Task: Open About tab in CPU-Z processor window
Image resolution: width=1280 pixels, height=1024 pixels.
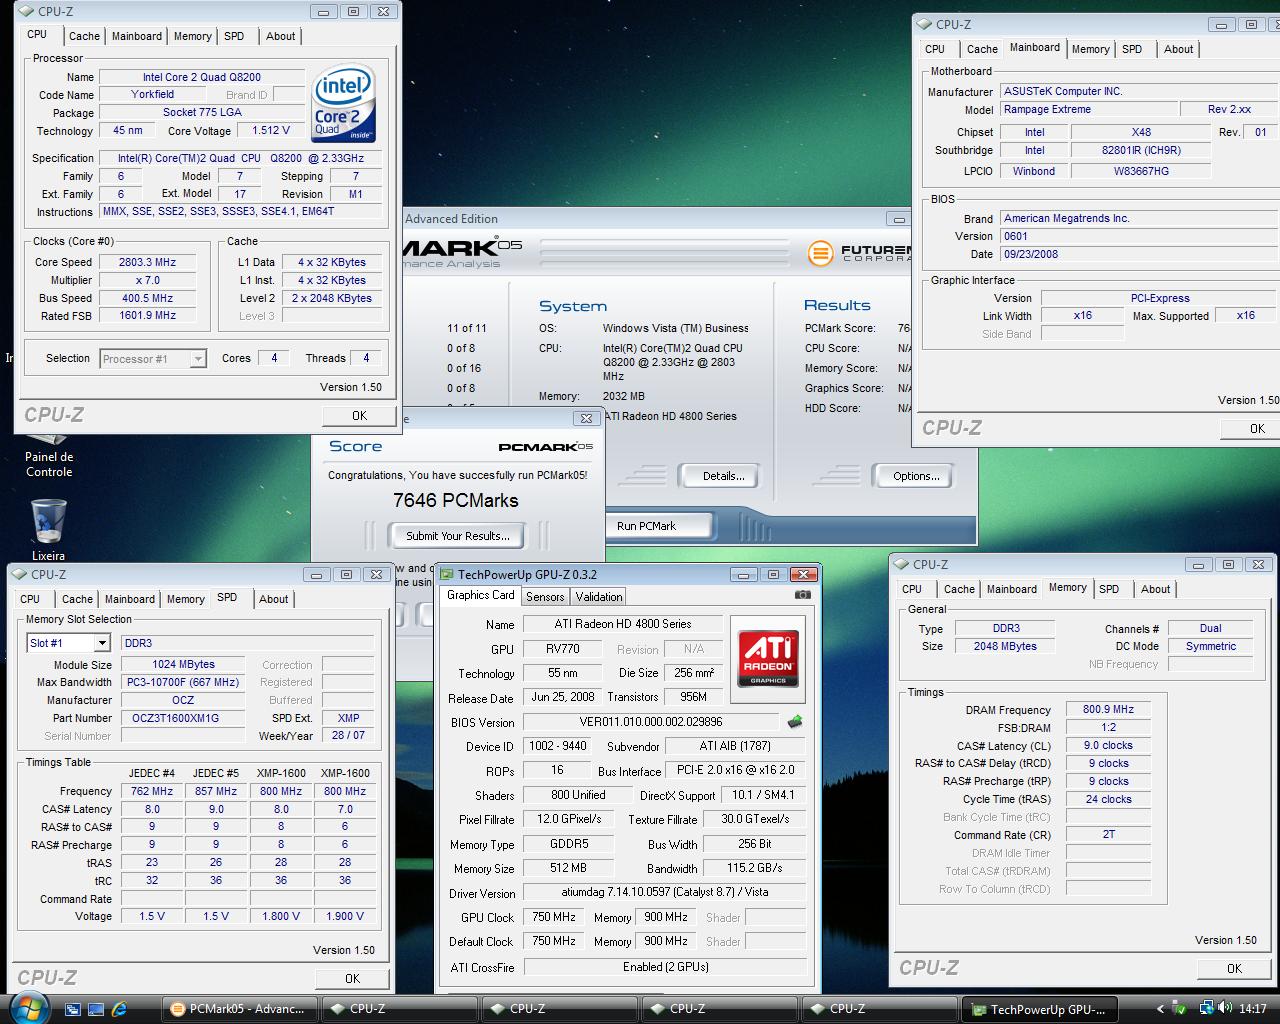Action: (x=280, y=36)
